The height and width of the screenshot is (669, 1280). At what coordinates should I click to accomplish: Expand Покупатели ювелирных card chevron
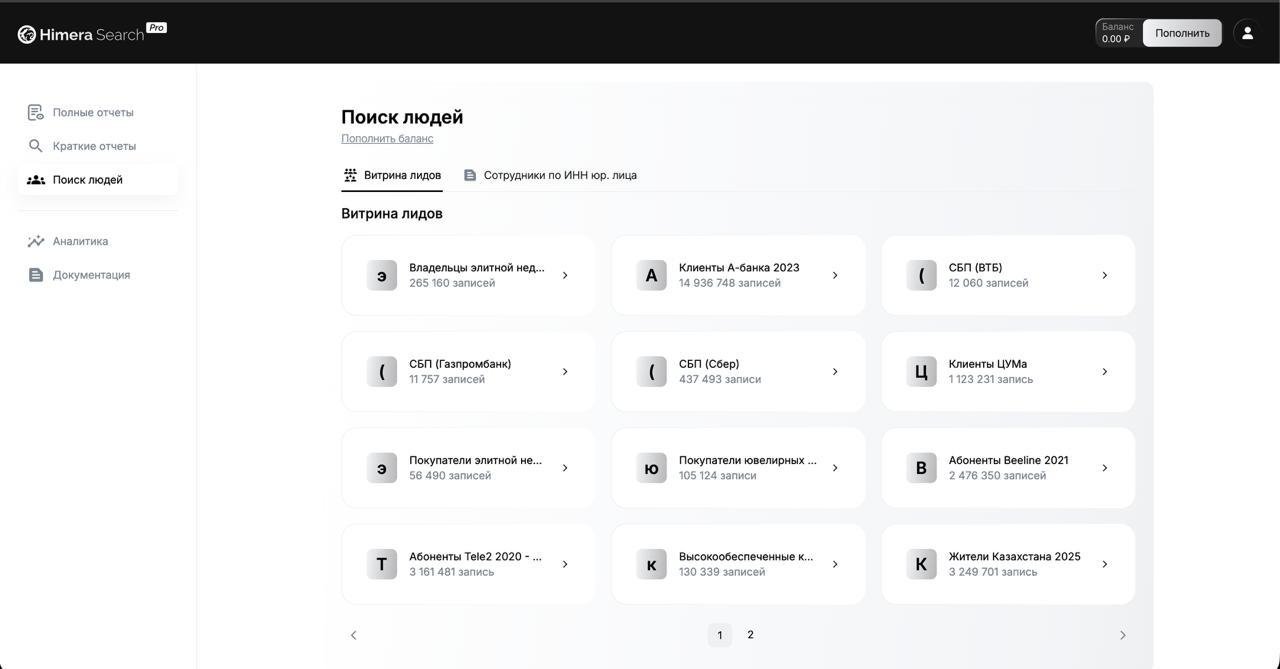835,468
